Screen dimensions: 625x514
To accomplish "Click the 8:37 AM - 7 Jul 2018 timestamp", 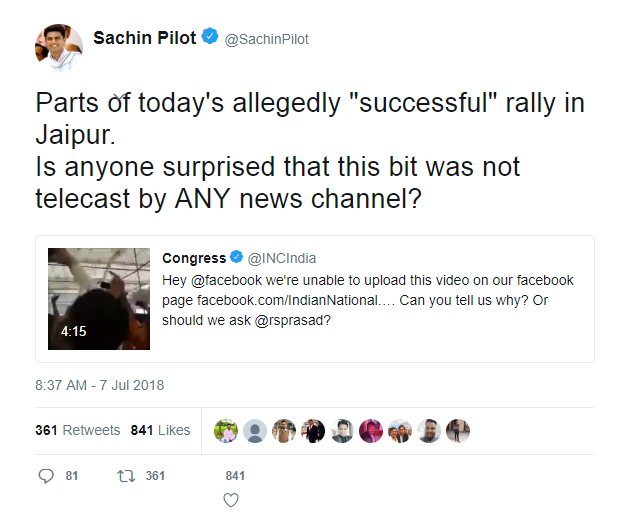I will [100, 385].
